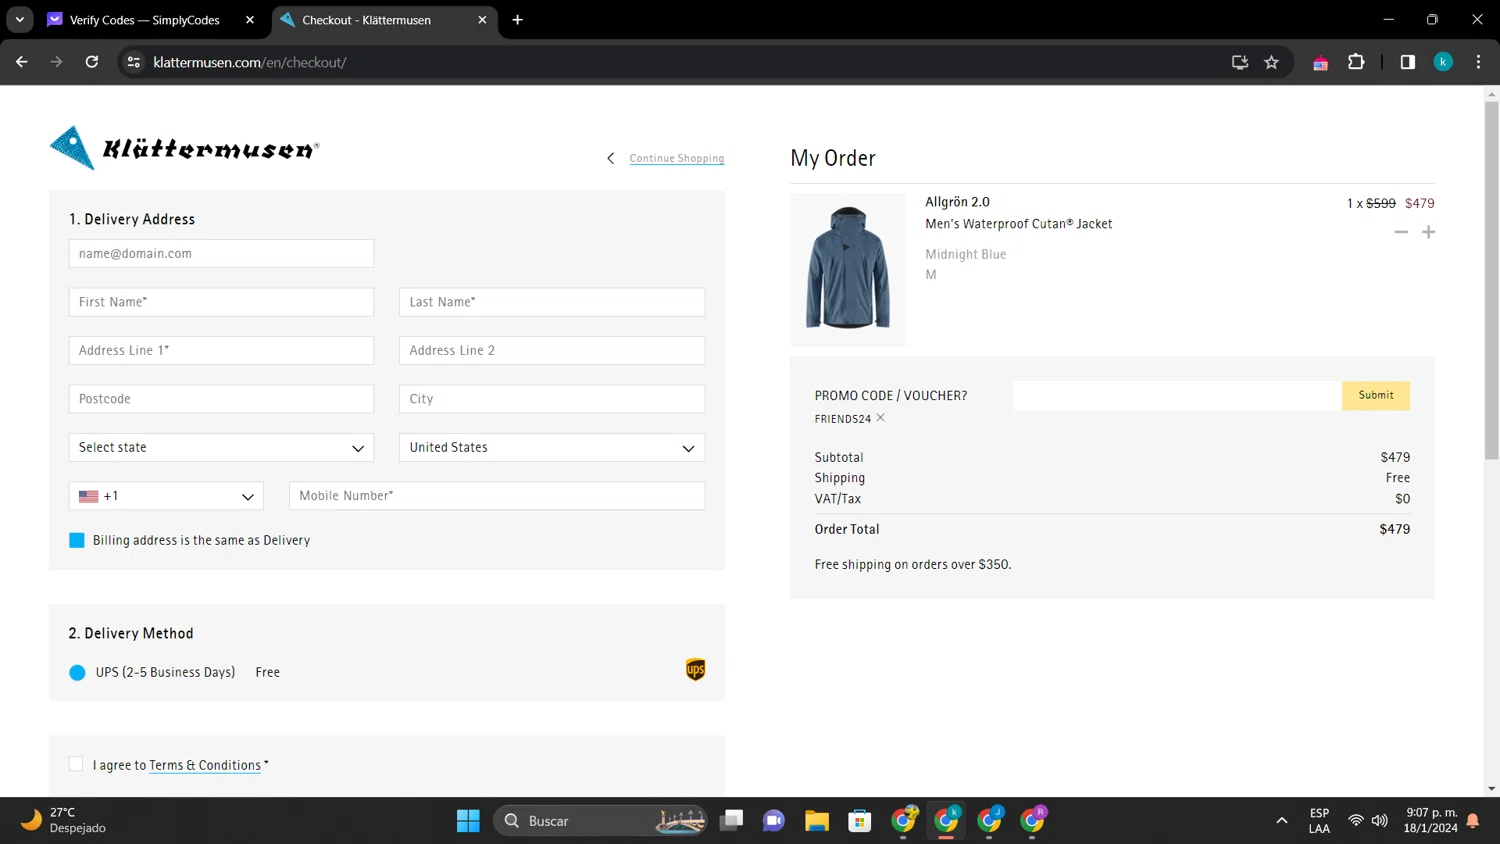Viewport: 1500px width, 844px height.
Task: Click the Allgrön 2.0 product name
Action: (x=957, y=202)
